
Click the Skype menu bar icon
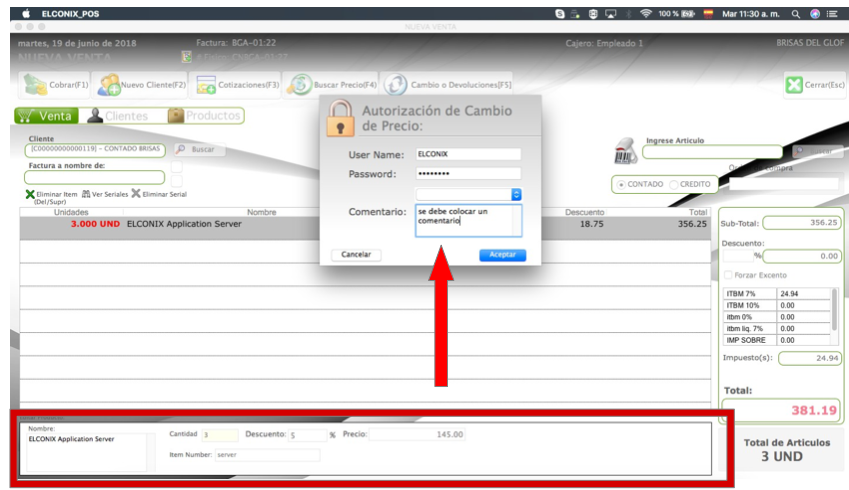click(x=560, y=14)
